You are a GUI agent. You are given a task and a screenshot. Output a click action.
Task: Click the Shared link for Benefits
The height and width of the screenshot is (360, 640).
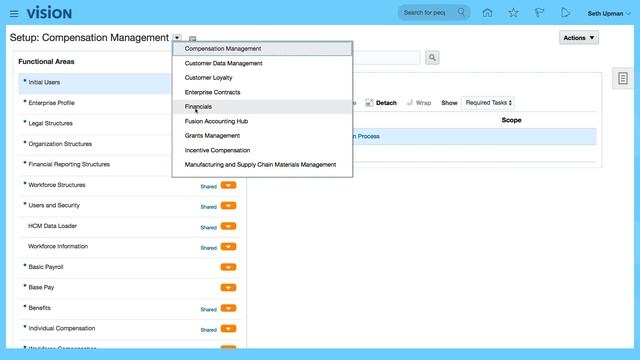[209, 309]
